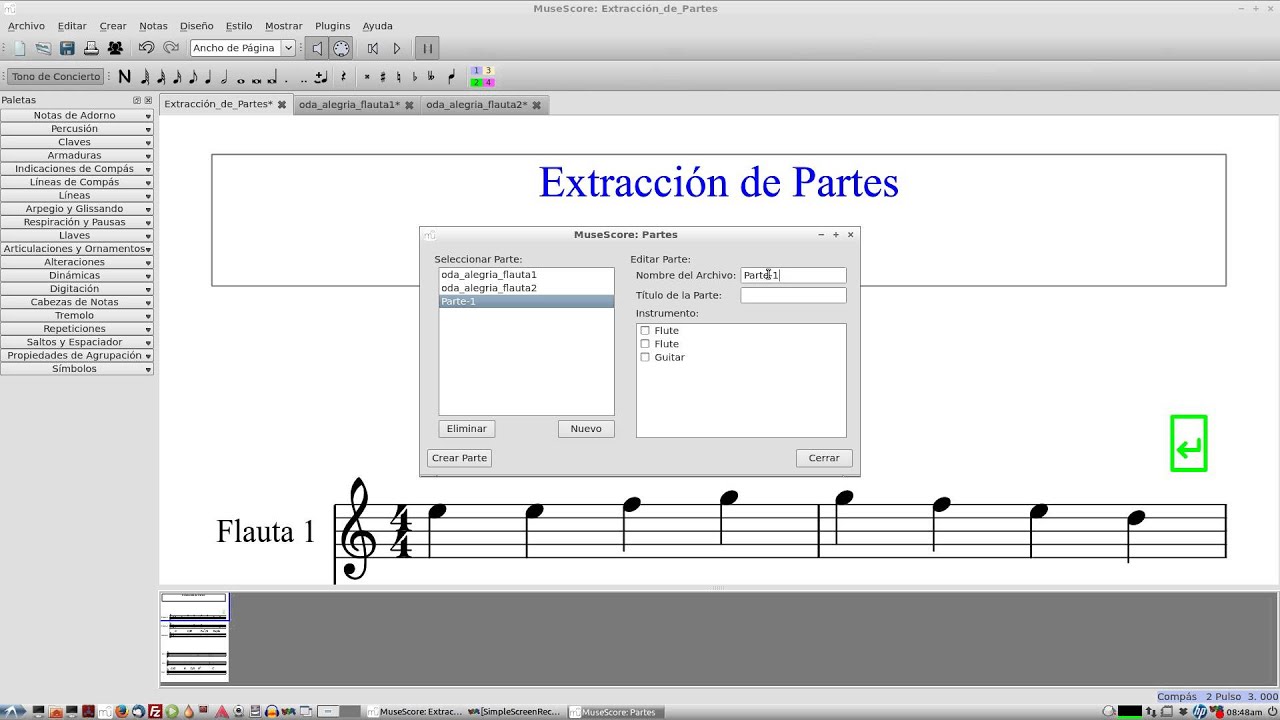The width and height of the screenshot is (1280, 720).
Task: Toggle MIDI input with the round connector icon
Action: [x=341, y=48]
